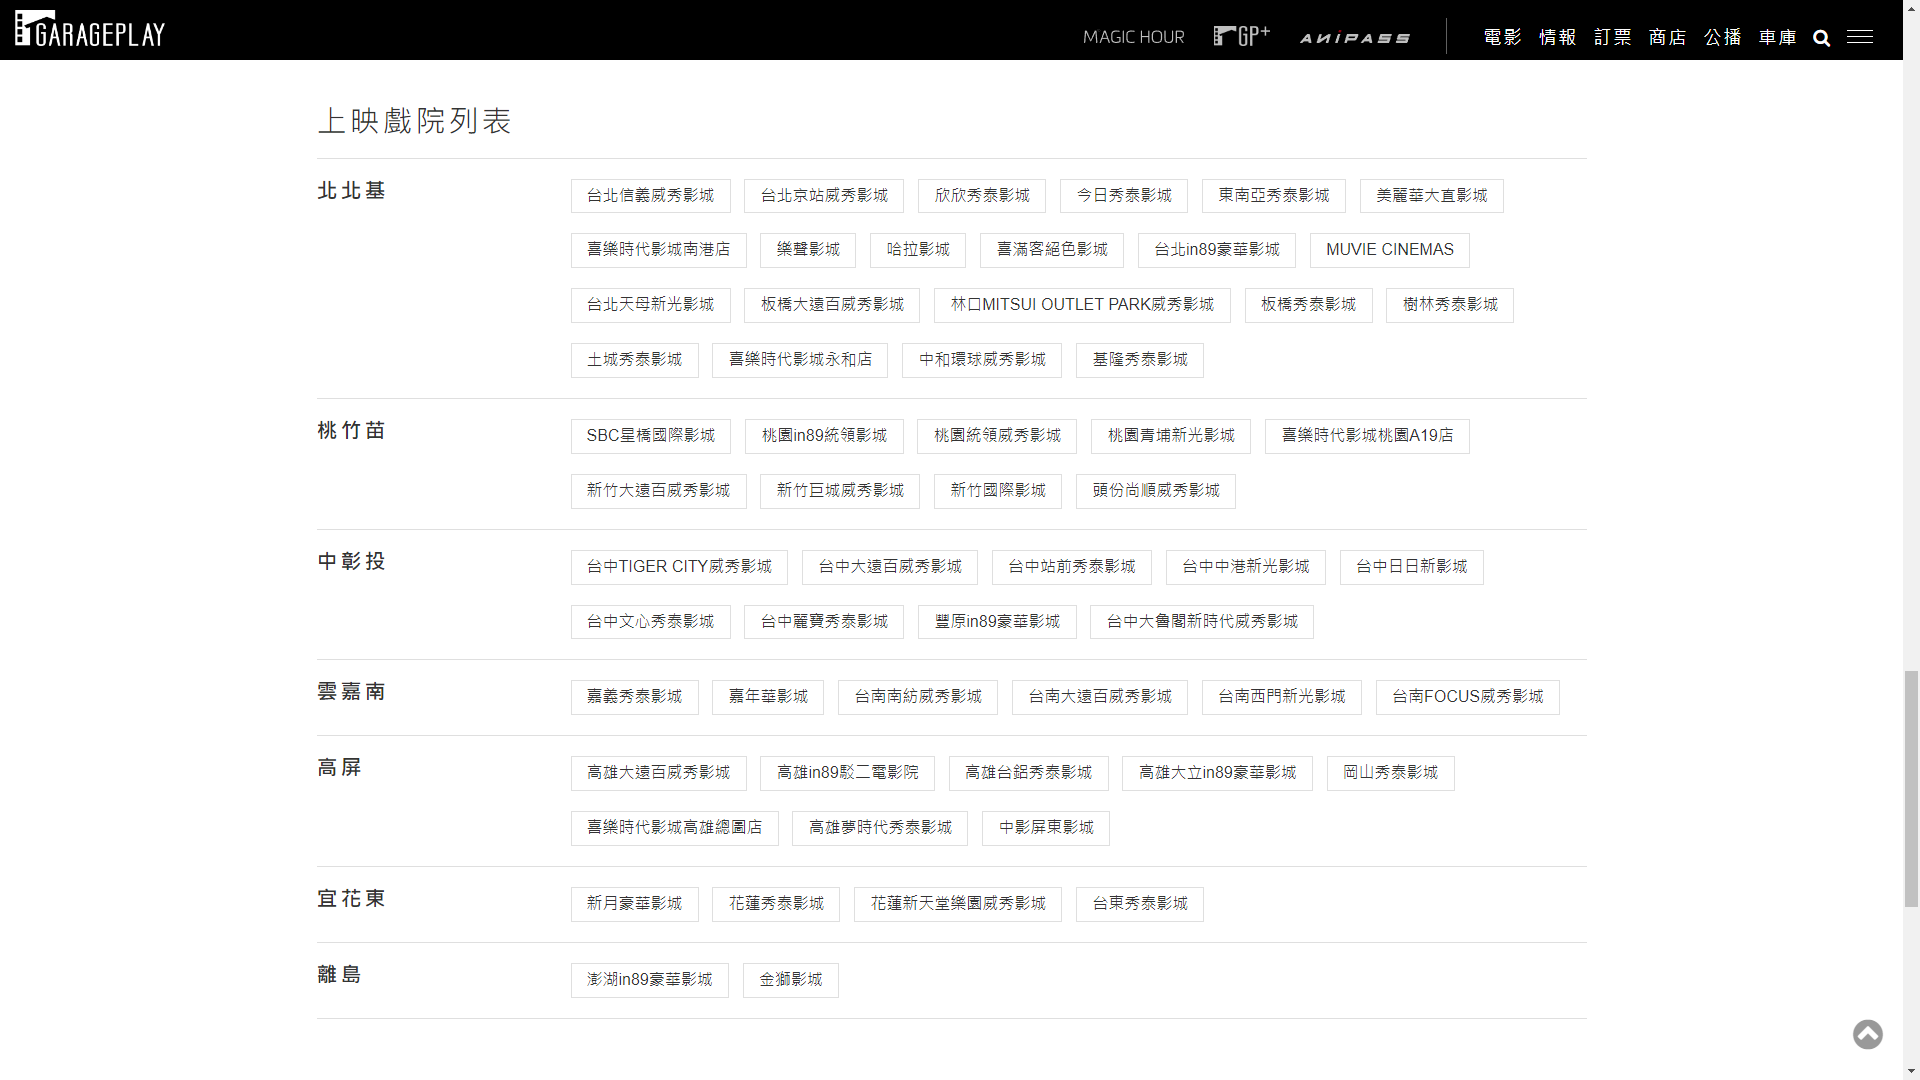Select 嘉義秀泰影城 theater
The width and height of the screenshot is (1920, 1080).
pyautogui.click(x=635, y=697)
